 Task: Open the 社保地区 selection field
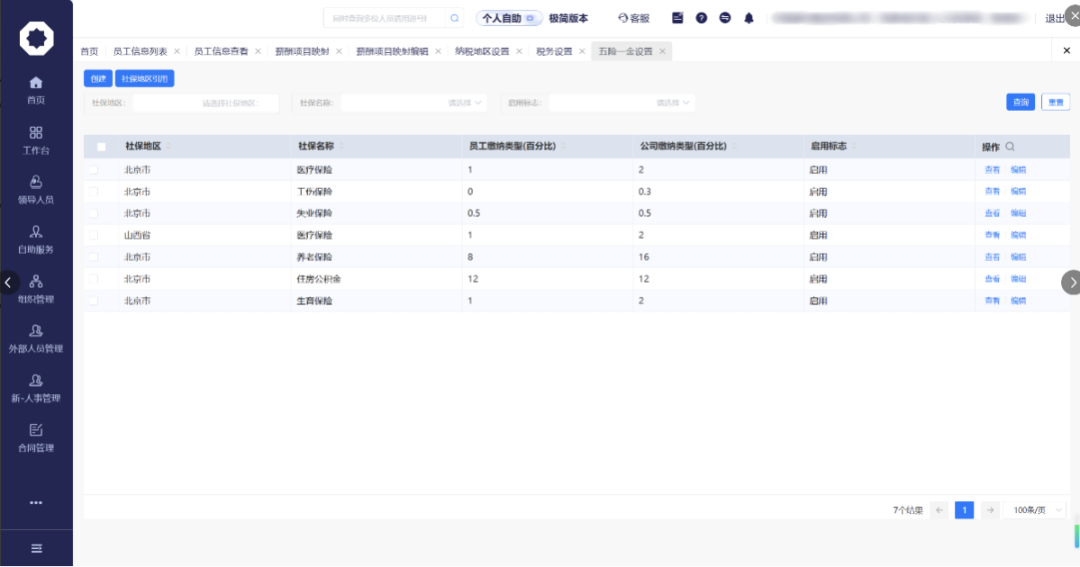click(205, 103)
